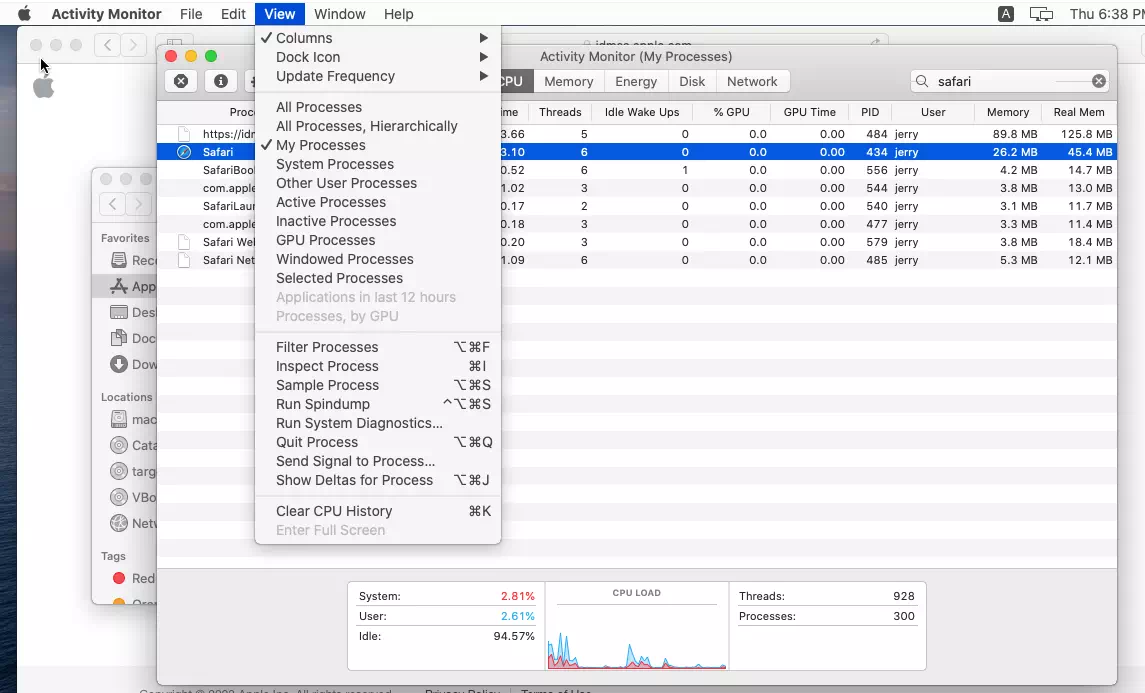Click Show Deltas for Process item
Viewport: 1145px width, 693px height.
(x=378, y=480)
